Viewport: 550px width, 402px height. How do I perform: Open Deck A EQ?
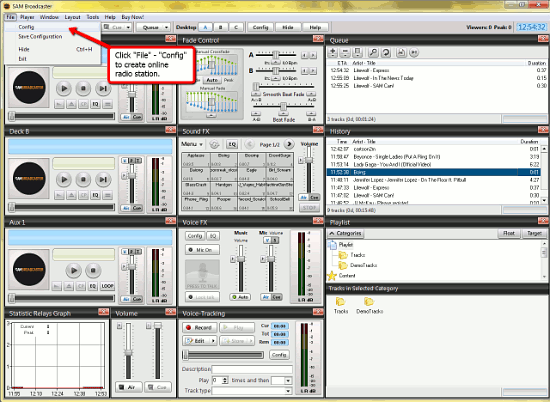pyautogui.click(x=95, y=104)
